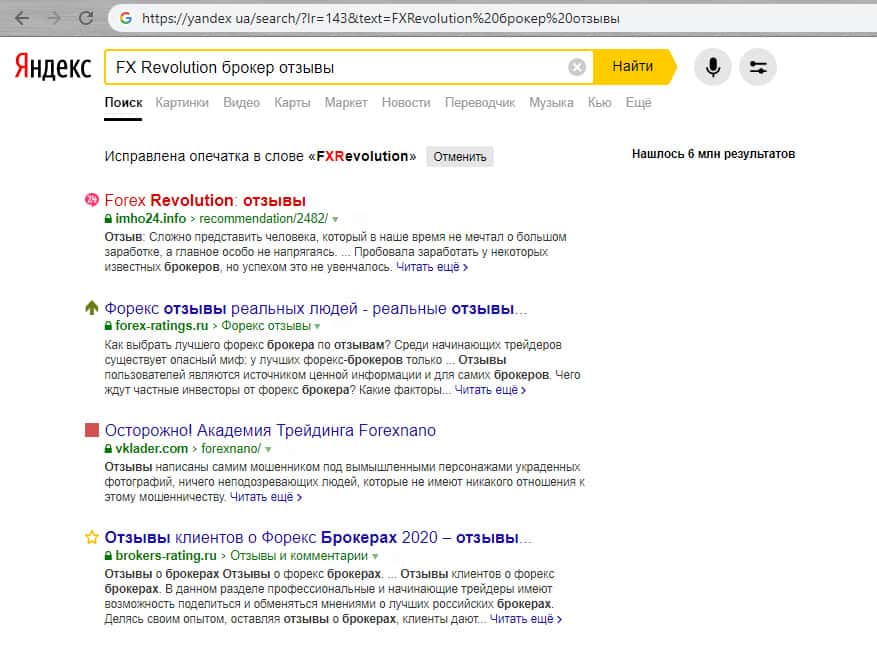Open Отзывы клиентов о Форекс Брокерах 2020 result

click(x=318, y=538)
